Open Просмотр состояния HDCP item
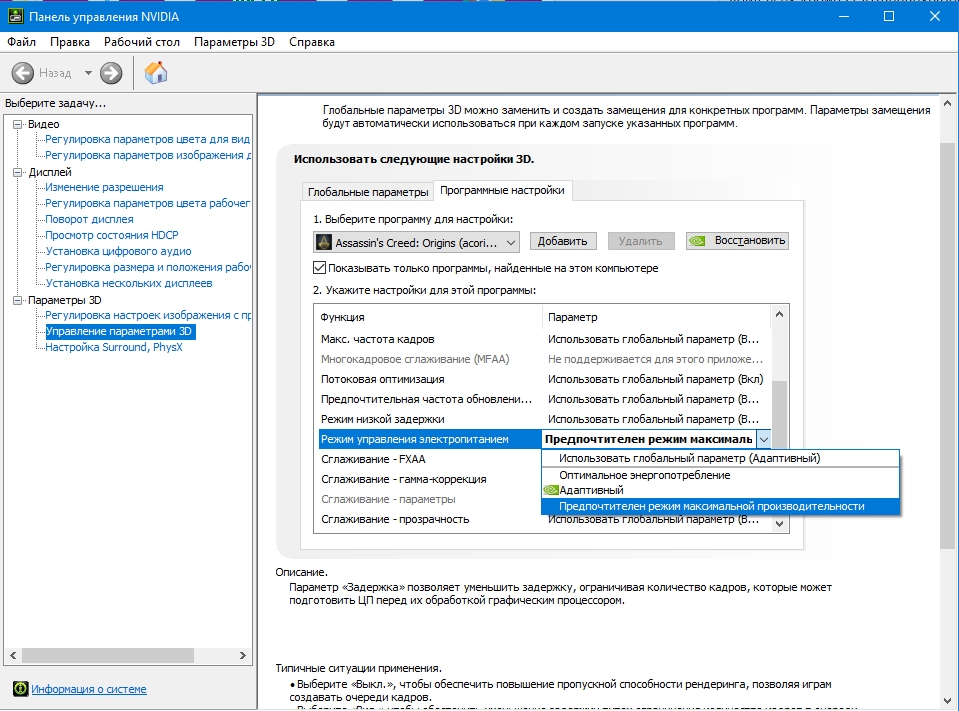Screen dimensions: 959x711 112,235
